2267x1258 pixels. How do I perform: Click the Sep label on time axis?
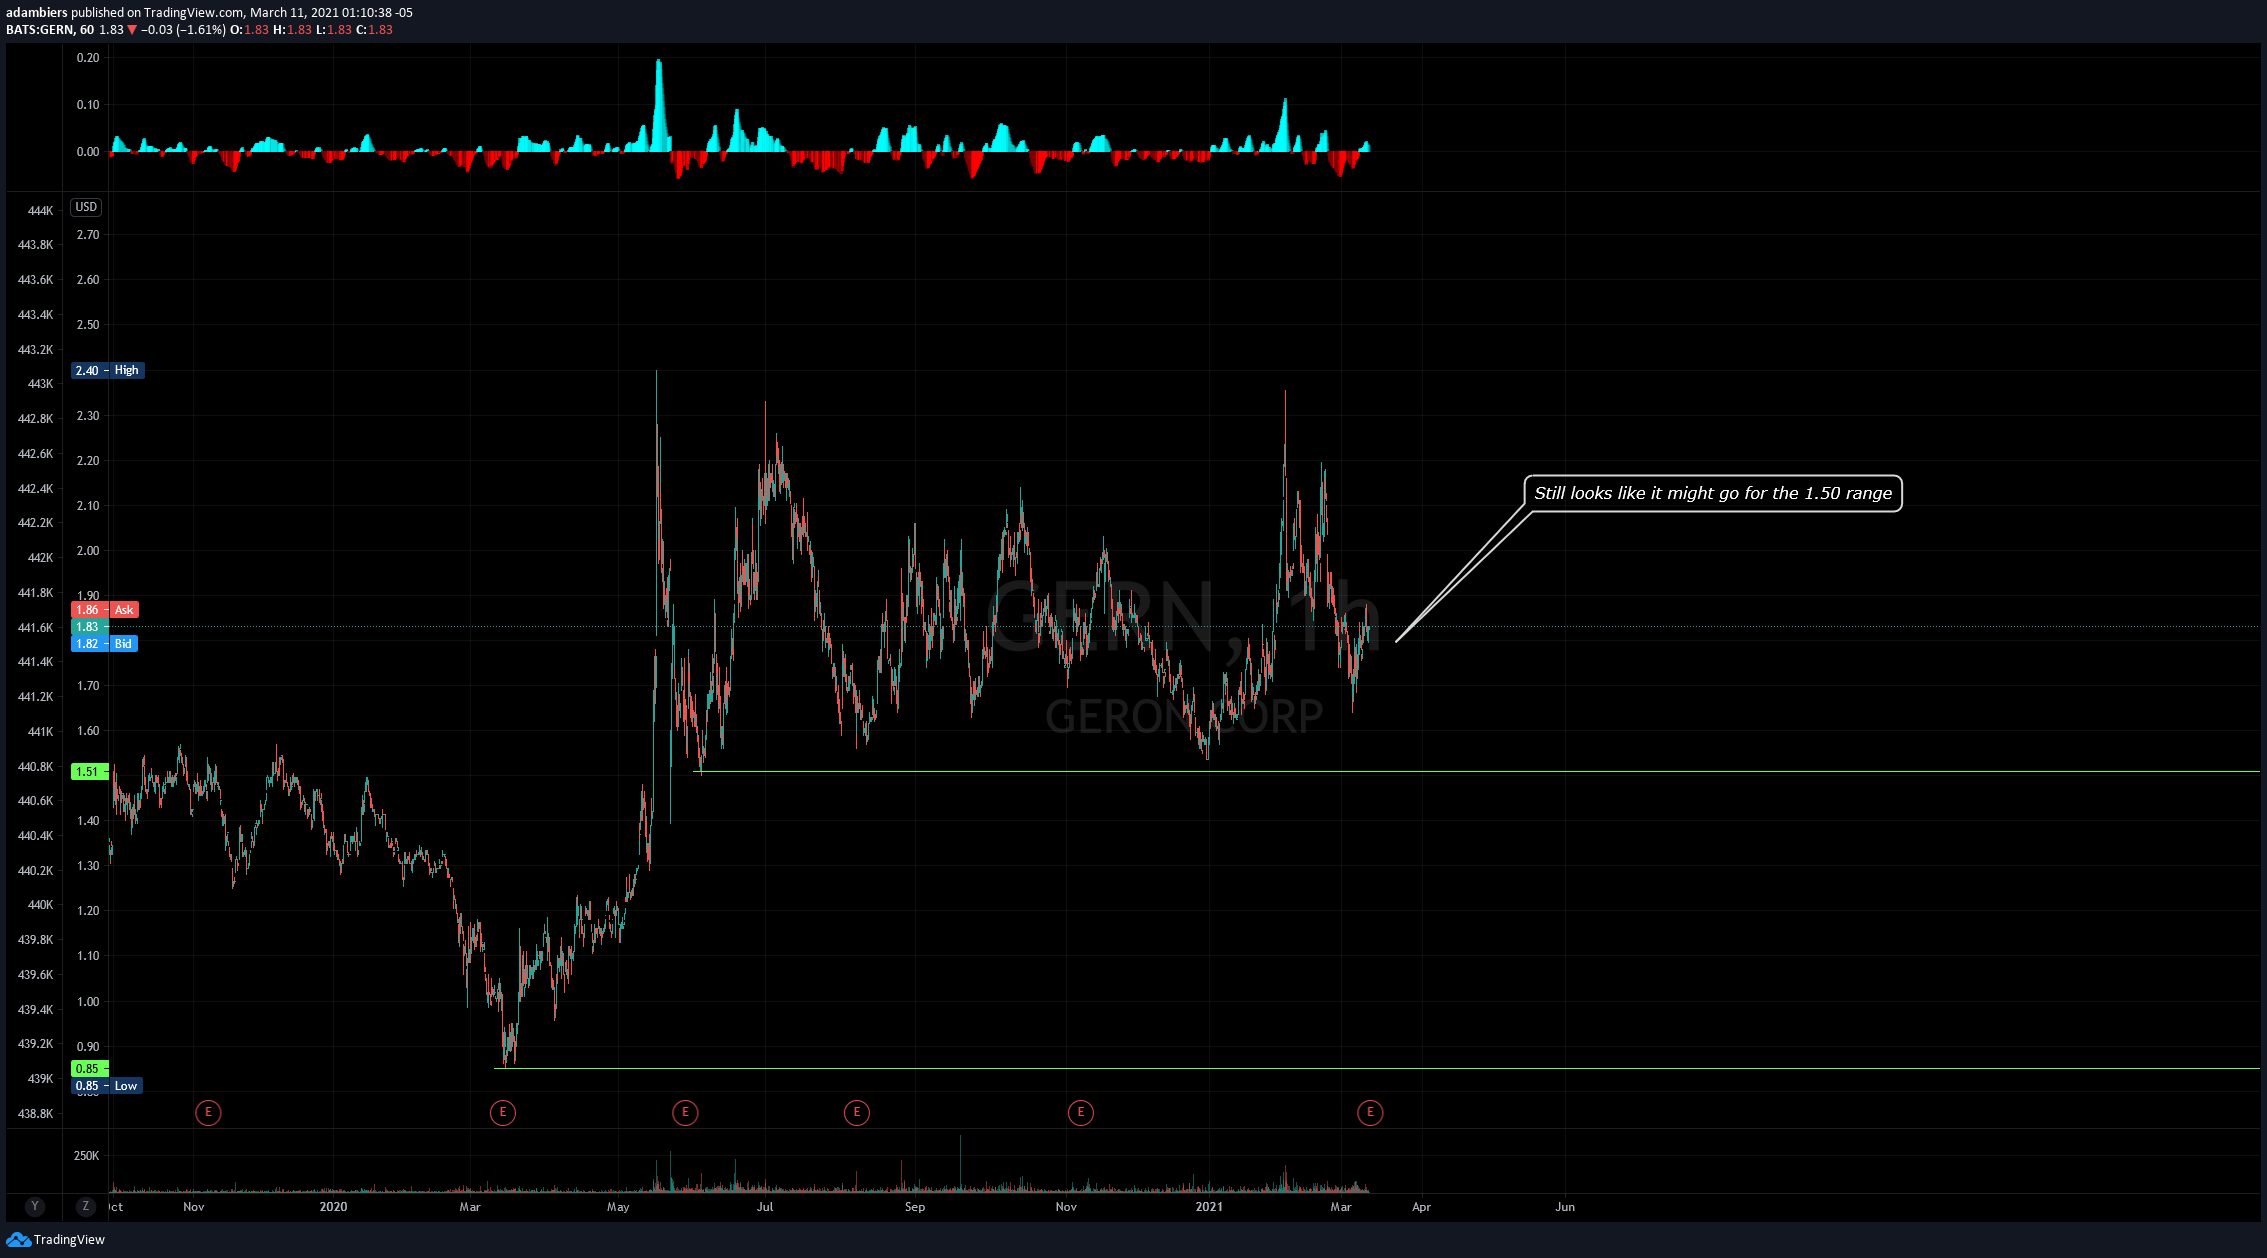[915, 1207]
